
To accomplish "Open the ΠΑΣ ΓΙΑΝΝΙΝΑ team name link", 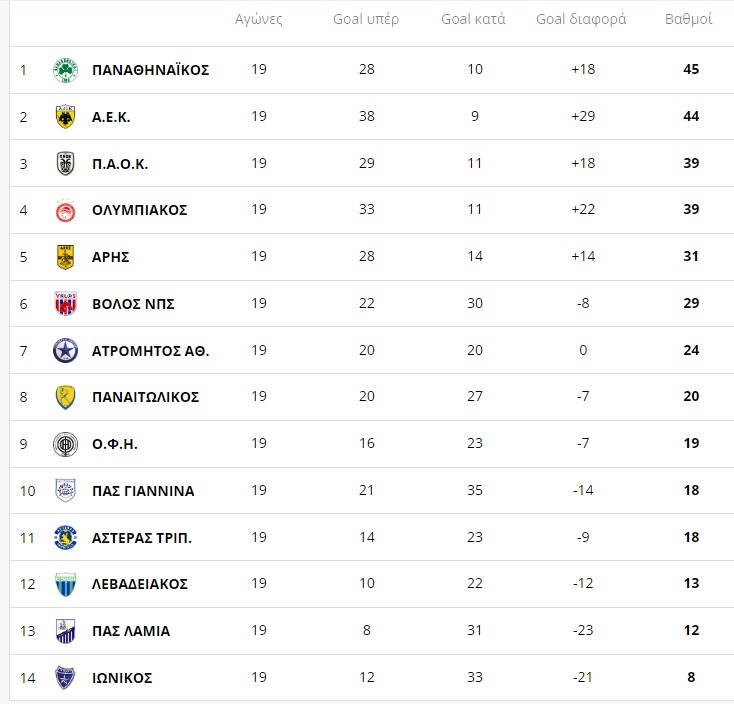I will [143, 491].
